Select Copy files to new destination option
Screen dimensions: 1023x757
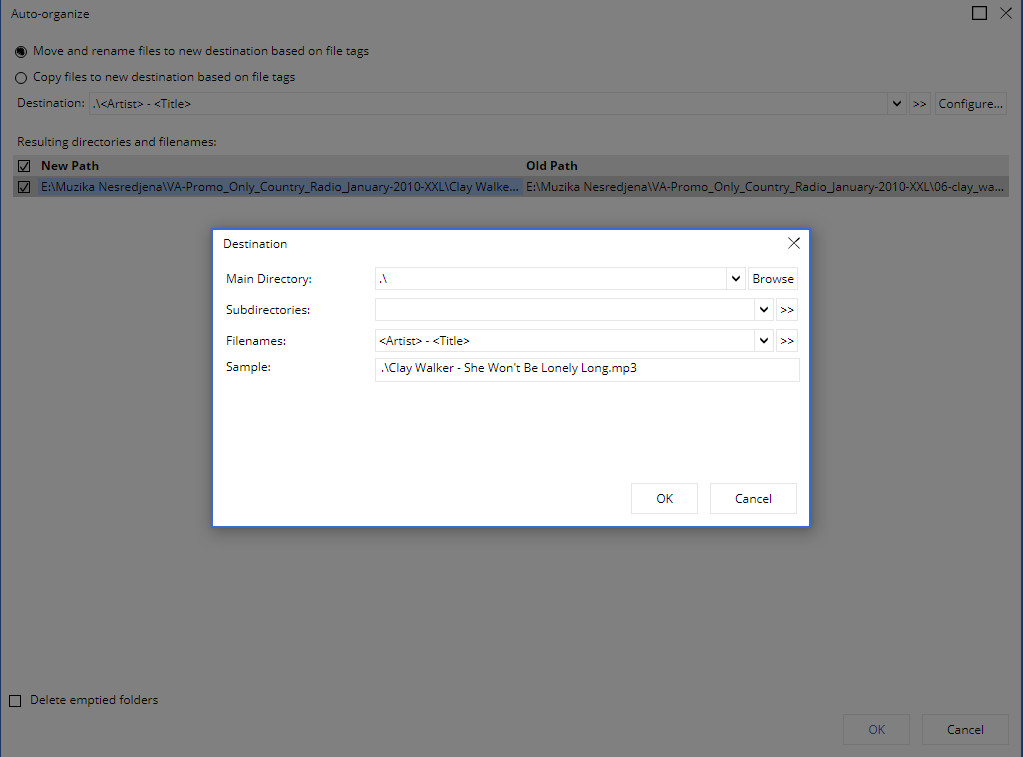coord(22,77)
